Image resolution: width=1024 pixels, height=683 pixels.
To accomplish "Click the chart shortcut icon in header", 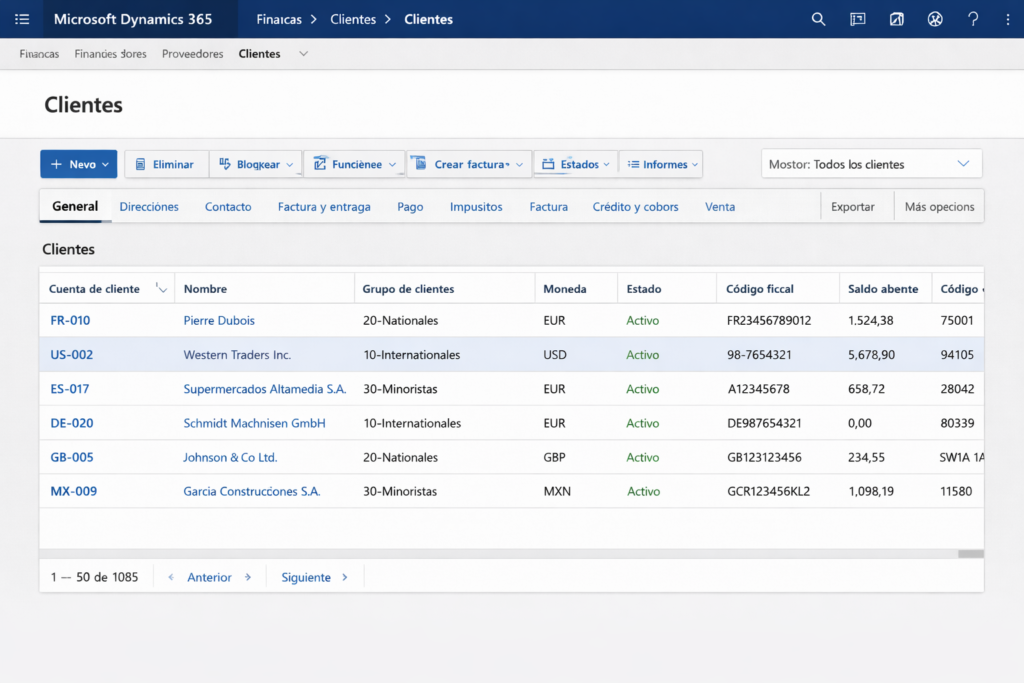I will click(x=897, y=19).
